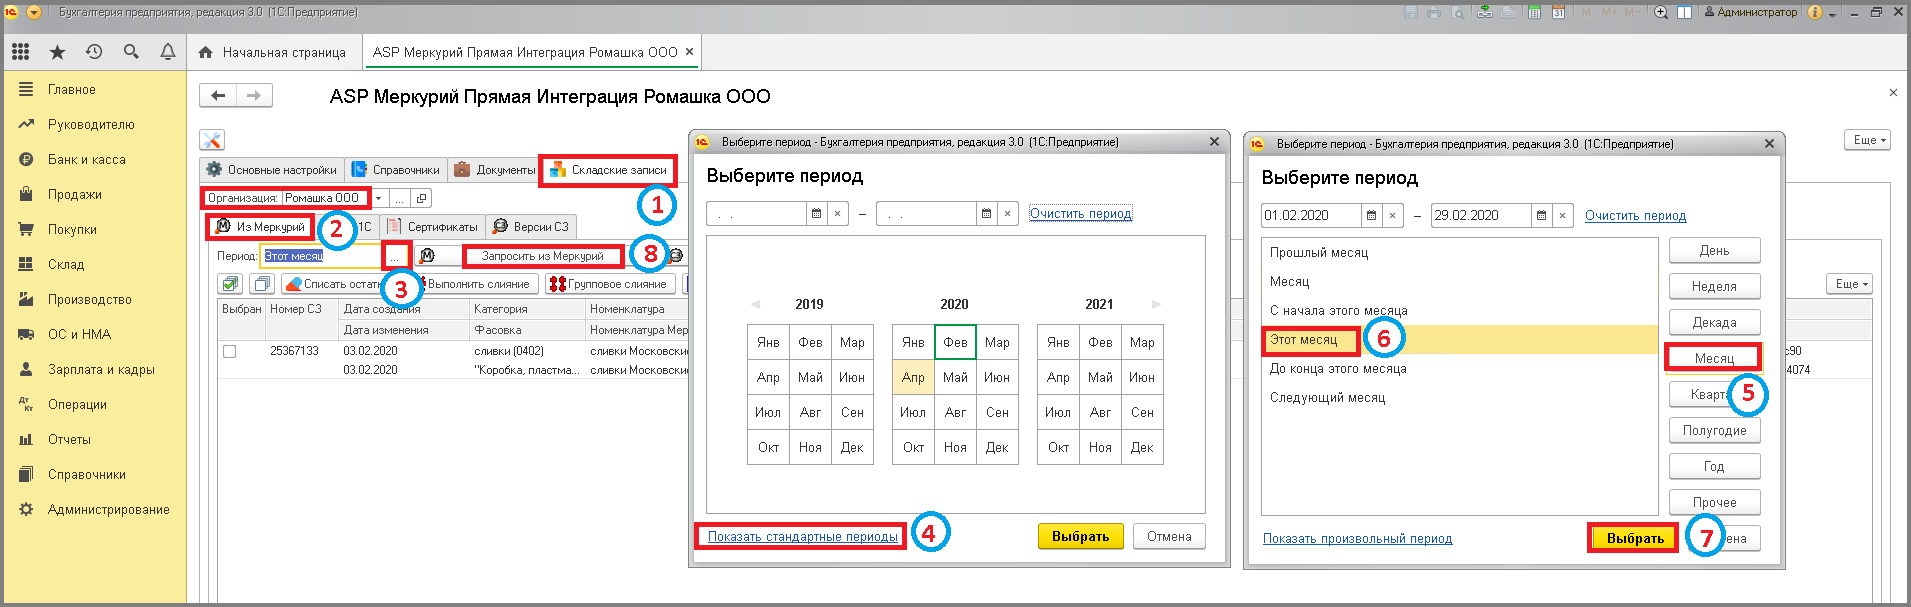Clear the 29.02.2020 end date with its x
Image resolution: width=1911 pixels, height=607 pixels.
pos(1562,215)
